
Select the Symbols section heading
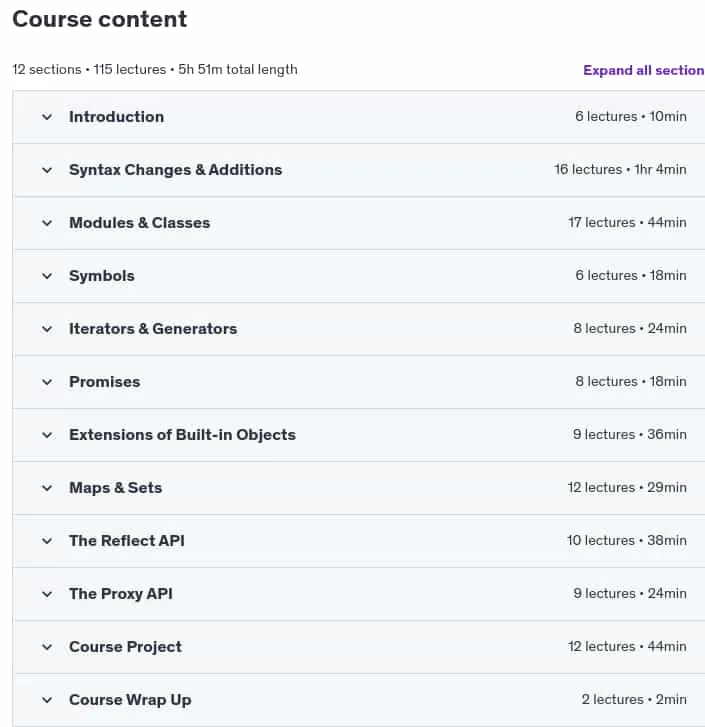pyautogui.click(x=102, y=276)
